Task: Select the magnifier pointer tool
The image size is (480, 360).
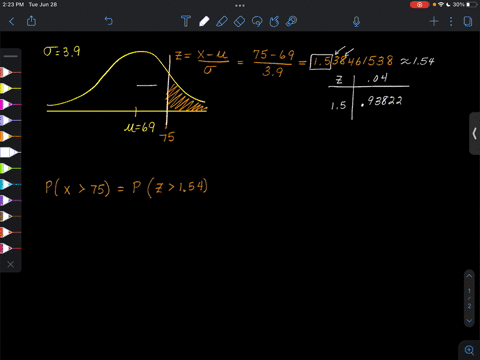Action: [292, 21]
